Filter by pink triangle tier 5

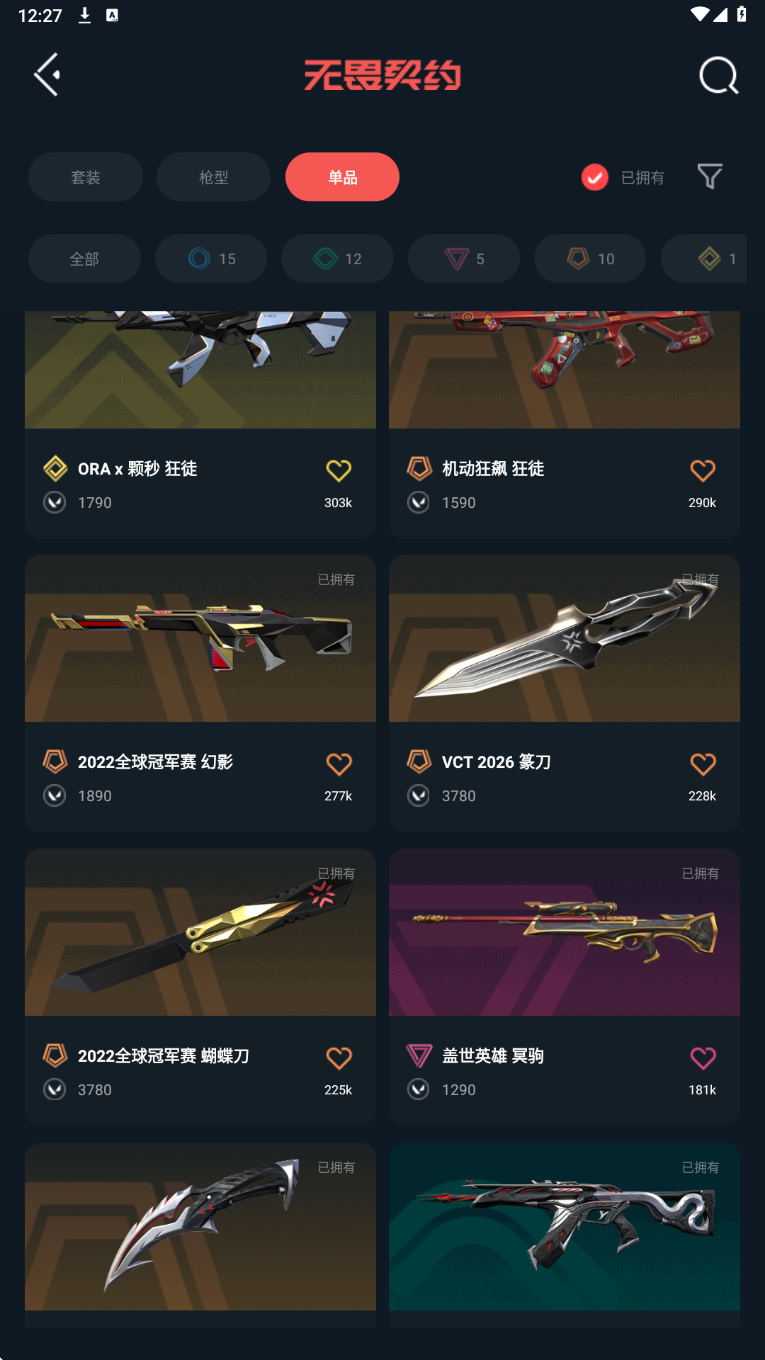pos(464,259)
